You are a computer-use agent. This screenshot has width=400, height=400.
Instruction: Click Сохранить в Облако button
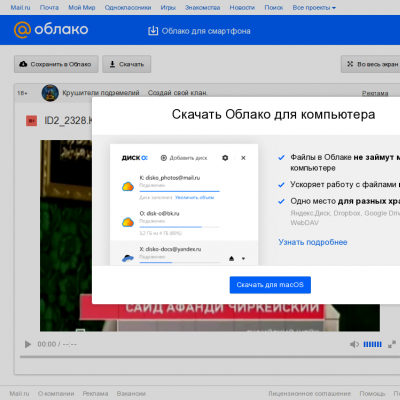pyautogui.click(x=56, y=64)
